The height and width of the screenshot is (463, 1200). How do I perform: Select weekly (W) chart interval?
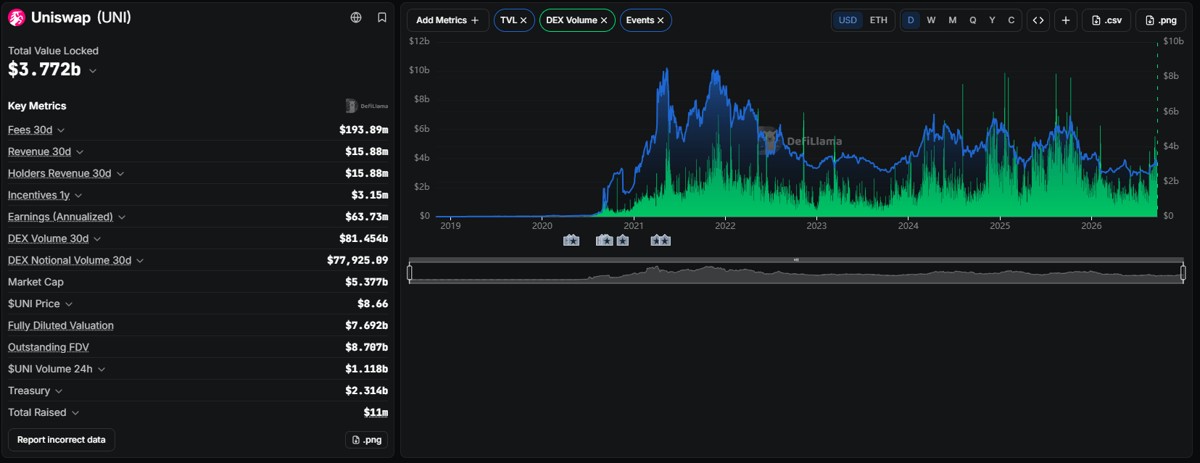point(931,20)
